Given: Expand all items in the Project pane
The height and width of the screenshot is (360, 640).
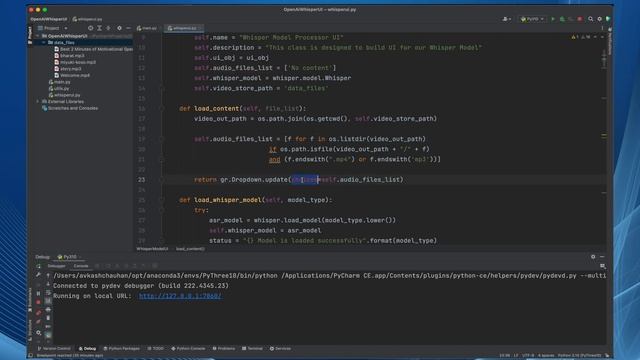Looking at the screenshot, I should click(x=99, y=28).
